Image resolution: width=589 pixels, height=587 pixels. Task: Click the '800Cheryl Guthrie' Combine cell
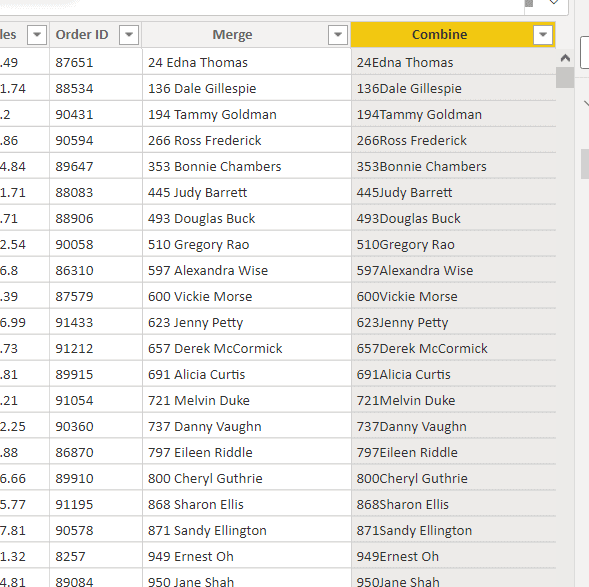click(454, 478)
